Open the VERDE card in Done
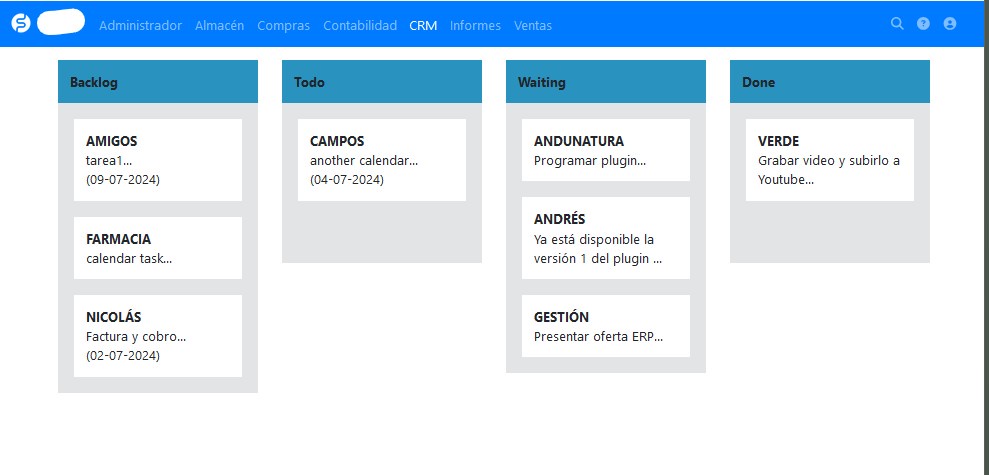Screen dimensions: 989x475 pos(830,160)
